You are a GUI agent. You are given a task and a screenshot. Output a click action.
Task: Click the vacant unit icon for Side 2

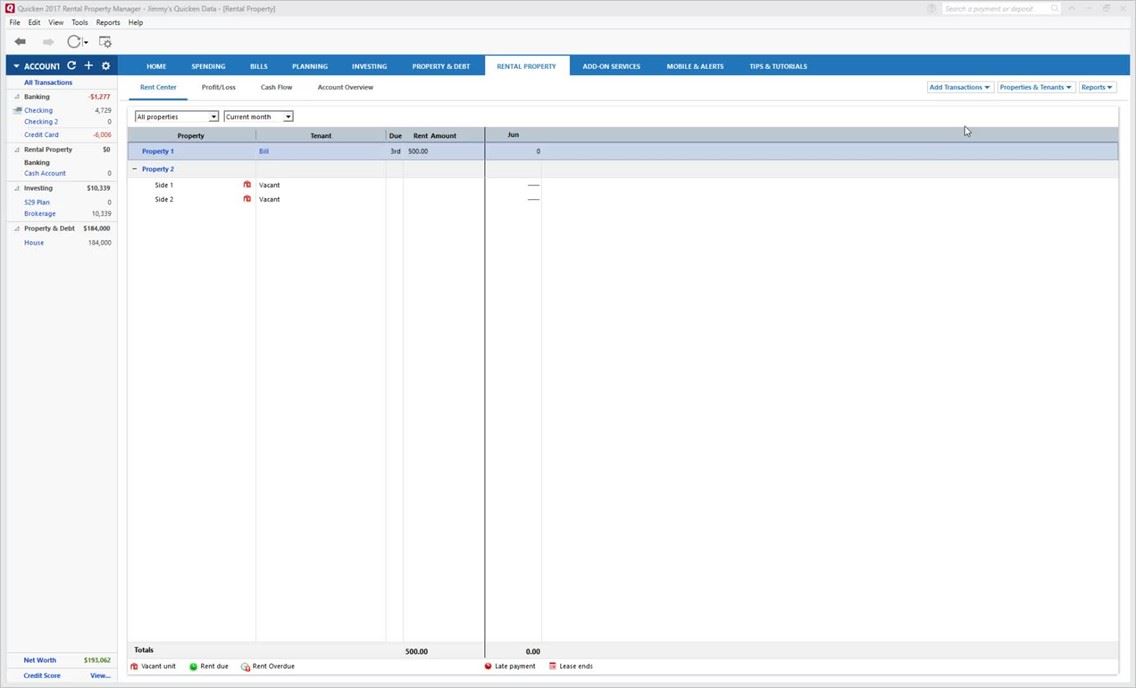coord(247,199)
